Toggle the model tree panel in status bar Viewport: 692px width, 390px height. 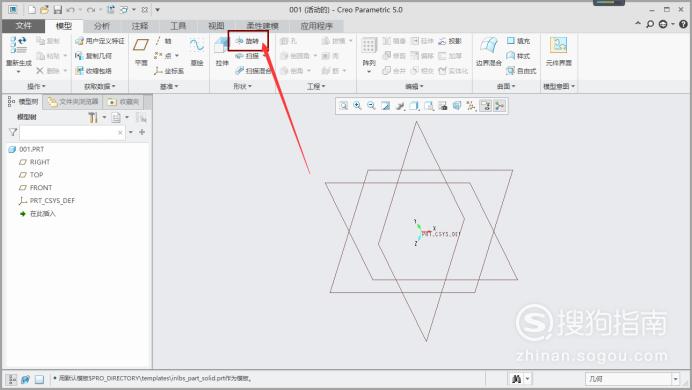click(12, 379)
